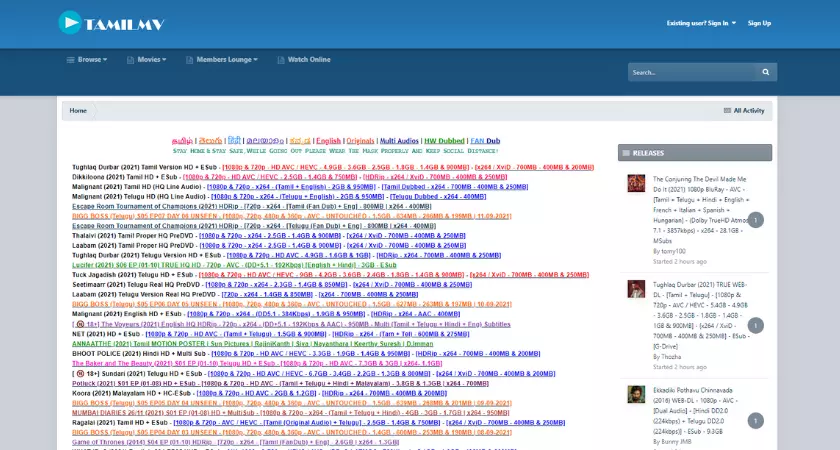Screen dimensions: 840x450
Task: Click reply count badge on Tughlaq Durbar release
Action: (755, 326)
